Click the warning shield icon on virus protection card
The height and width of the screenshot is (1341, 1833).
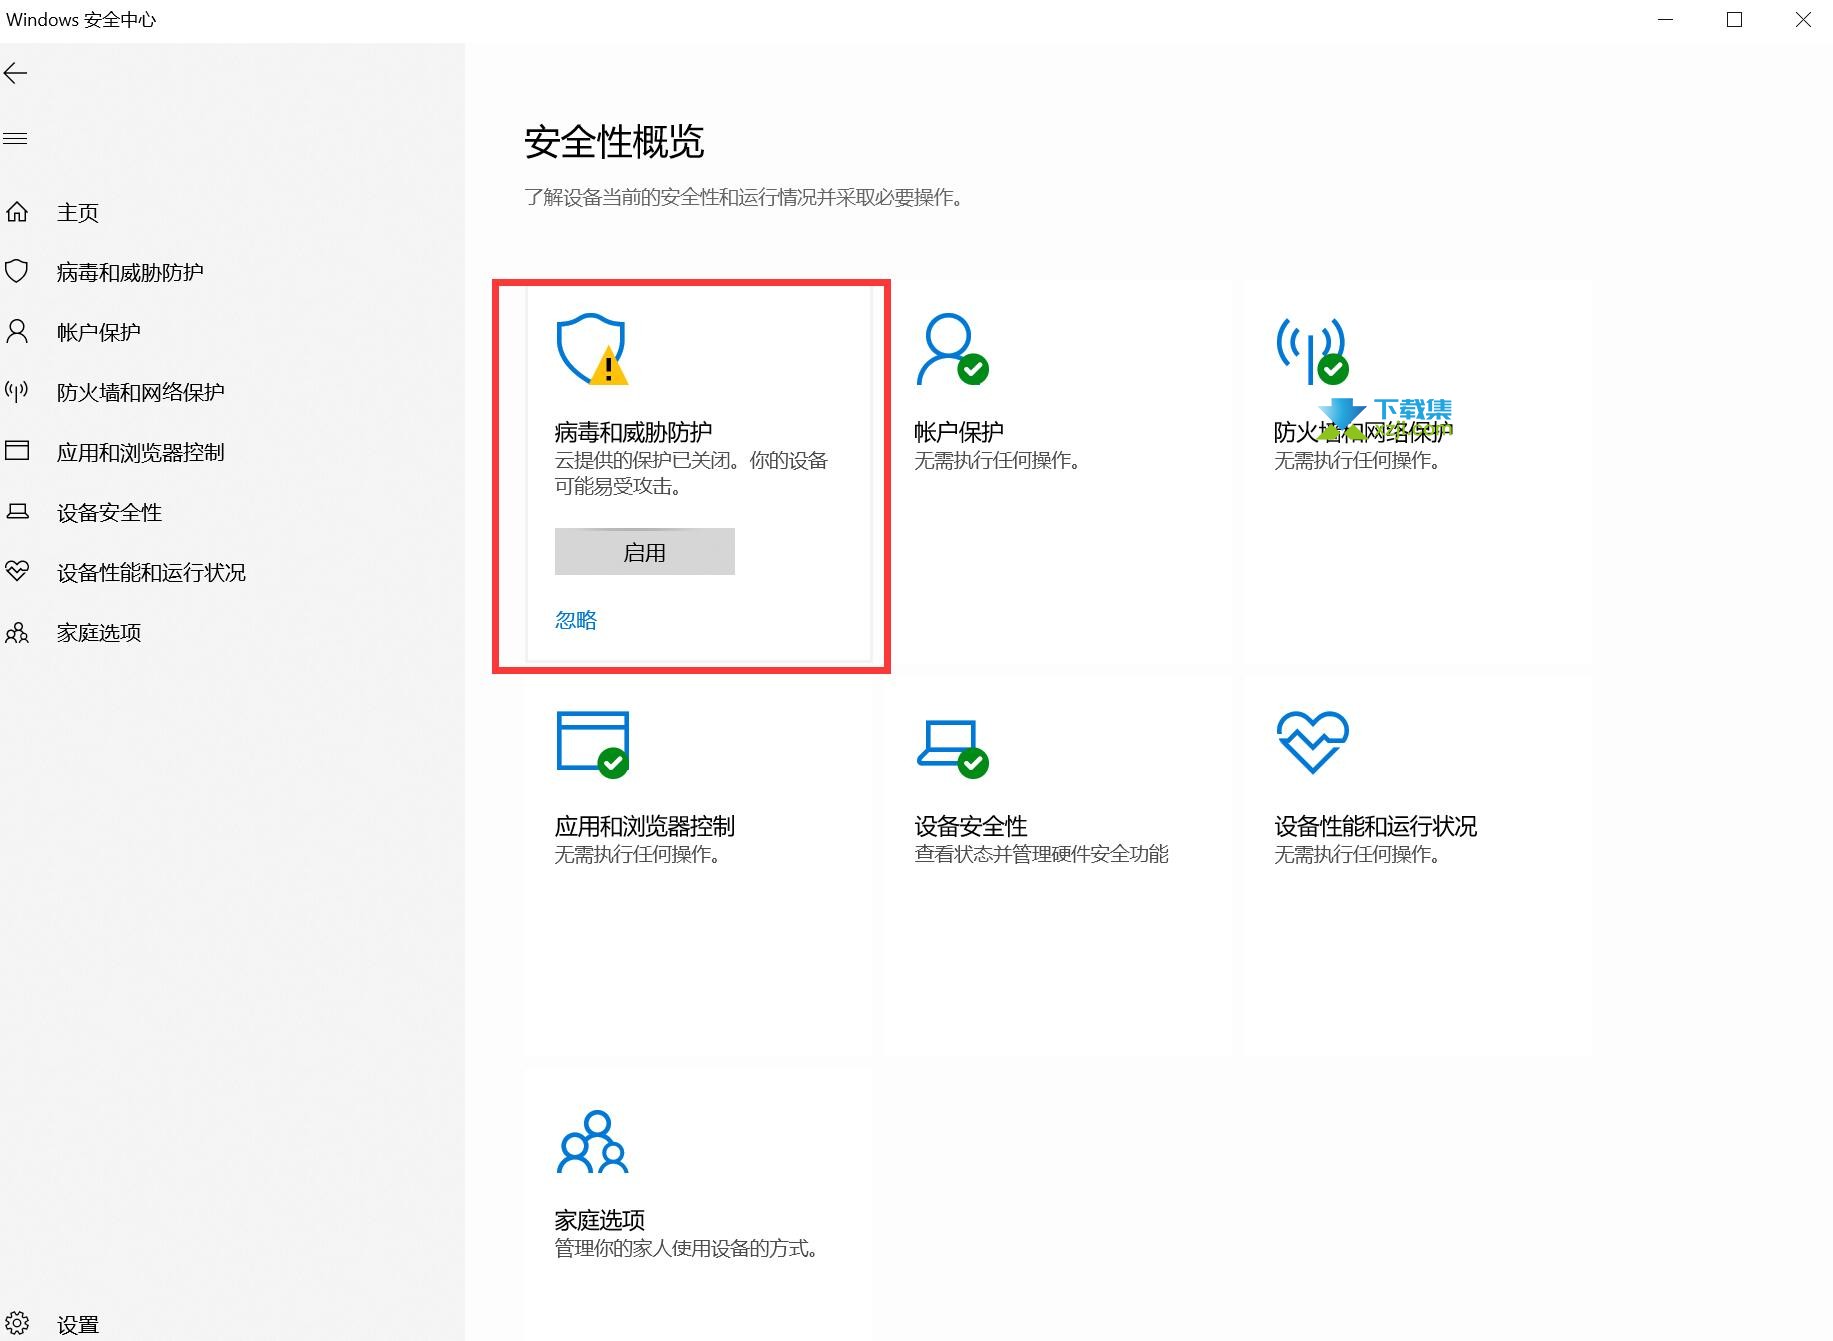(x=592, y=349)
